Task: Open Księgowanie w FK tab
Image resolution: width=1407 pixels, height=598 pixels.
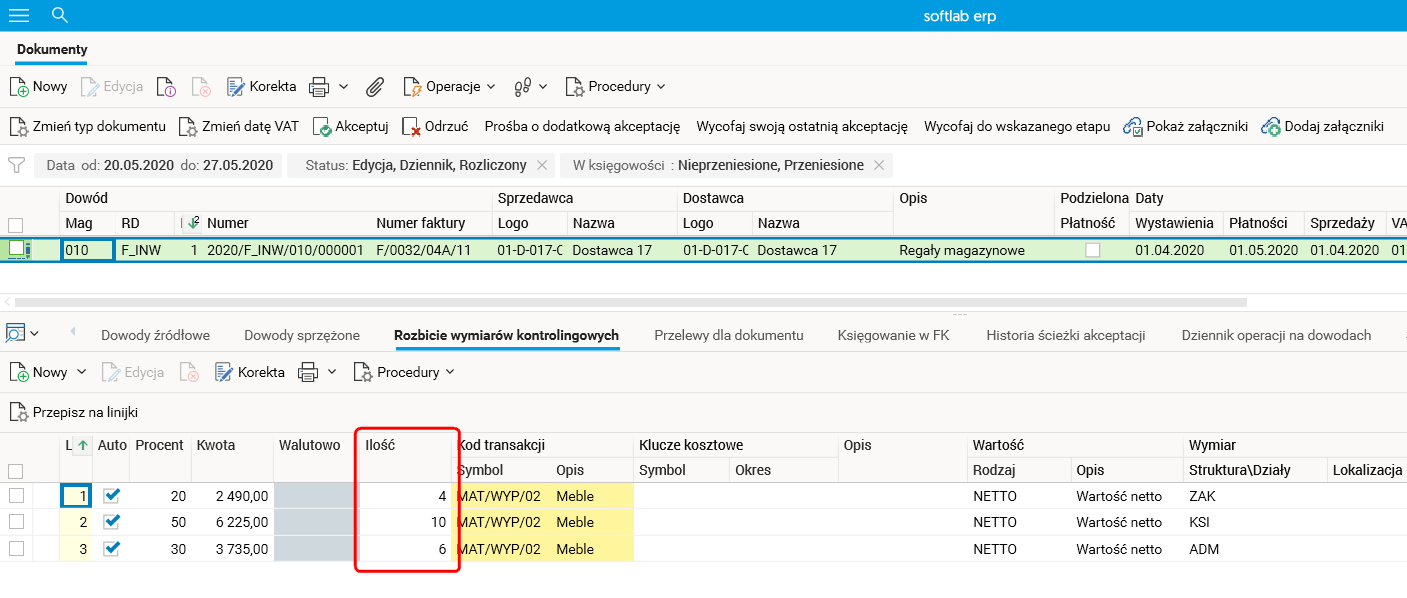Action: 893,336
